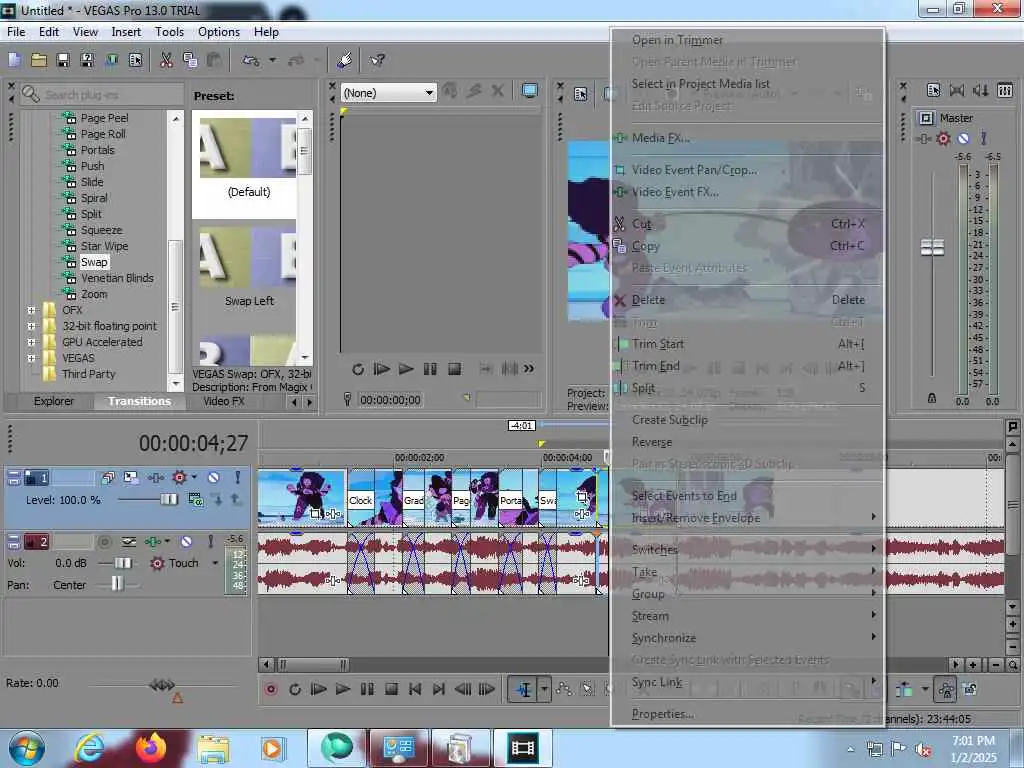Expand the OFX folder in plug-in tree
Image resolution: width=1024 pixels, height=768 pixels.
click(31, 310)
